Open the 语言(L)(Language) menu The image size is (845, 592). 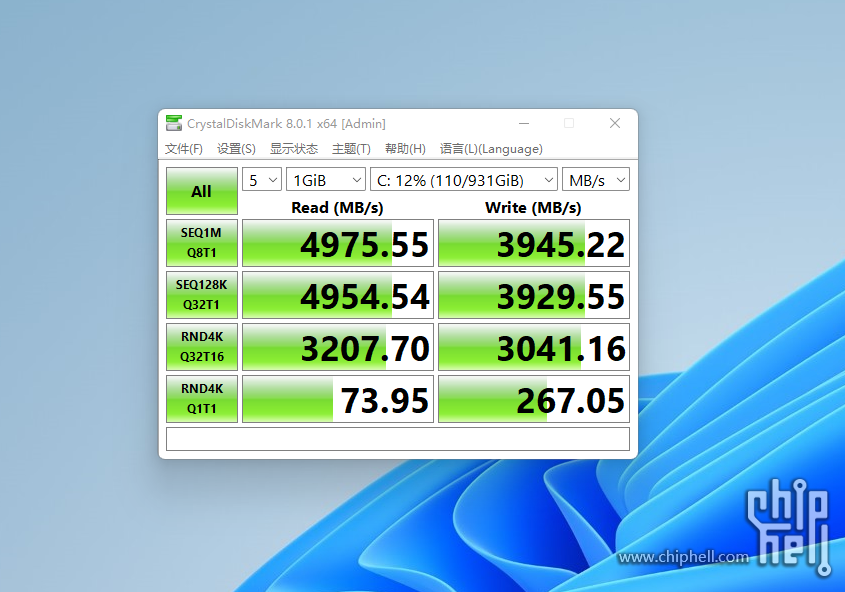[491, 149]
